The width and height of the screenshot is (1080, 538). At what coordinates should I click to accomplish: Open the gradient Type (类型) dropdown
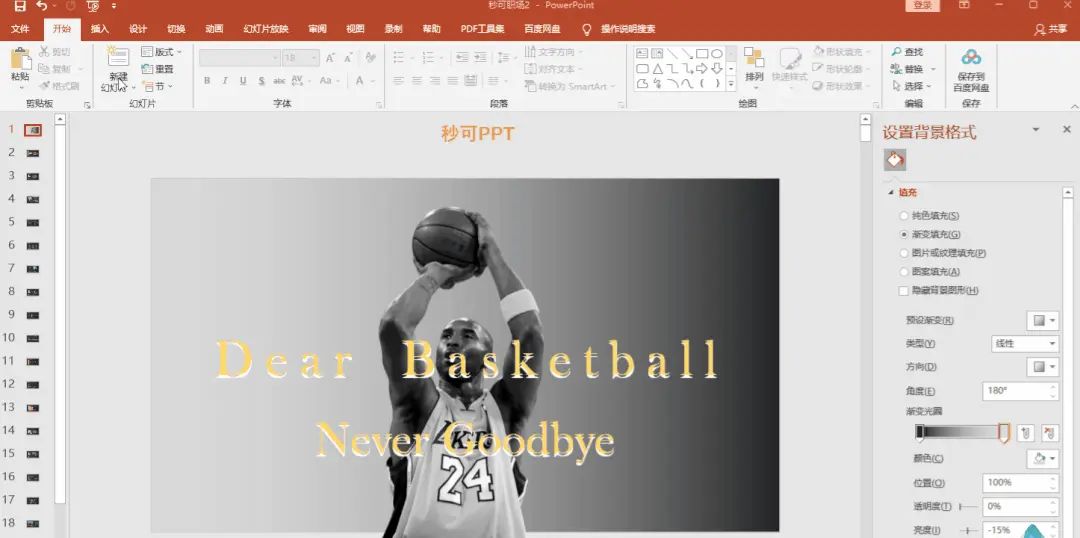[x=1024, y=343]
